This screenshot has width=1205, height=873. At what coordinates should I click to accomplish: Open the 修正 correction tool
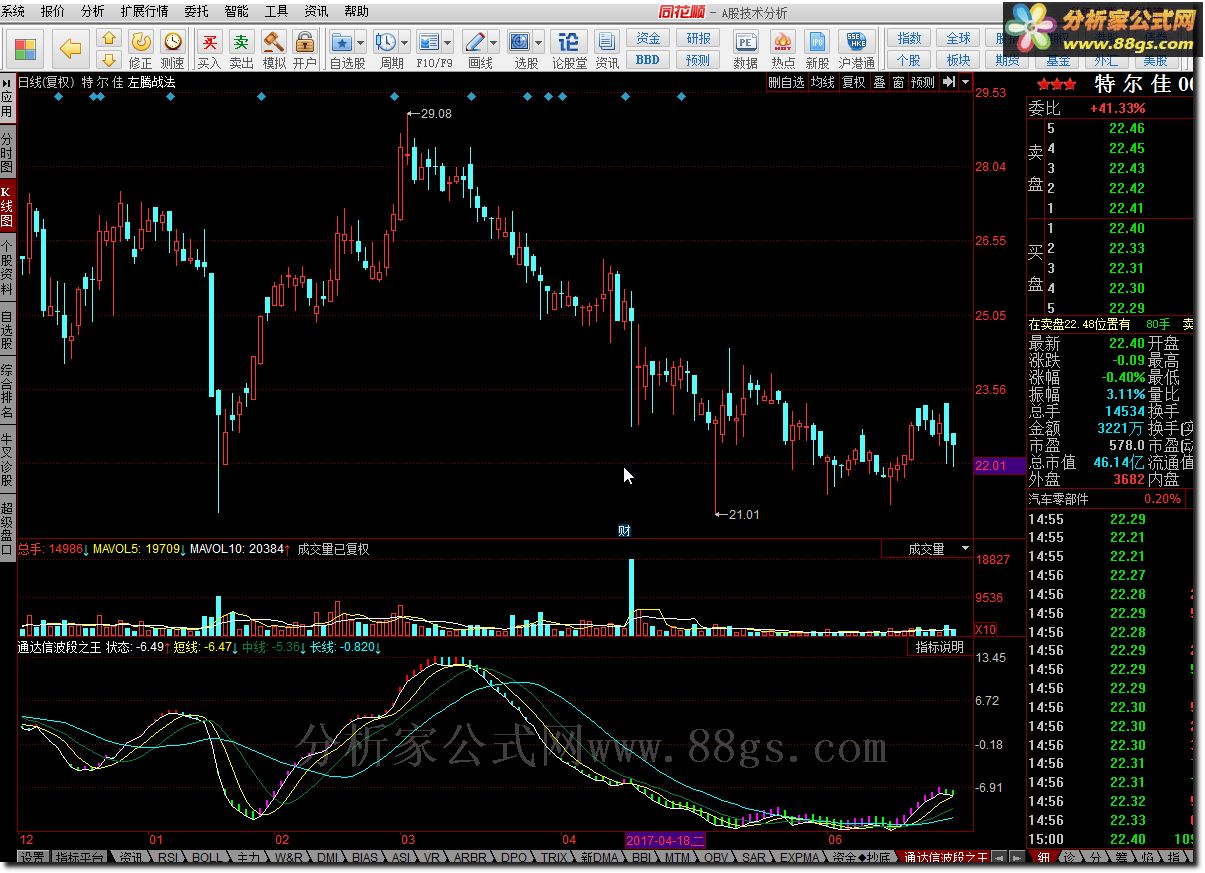141,48
